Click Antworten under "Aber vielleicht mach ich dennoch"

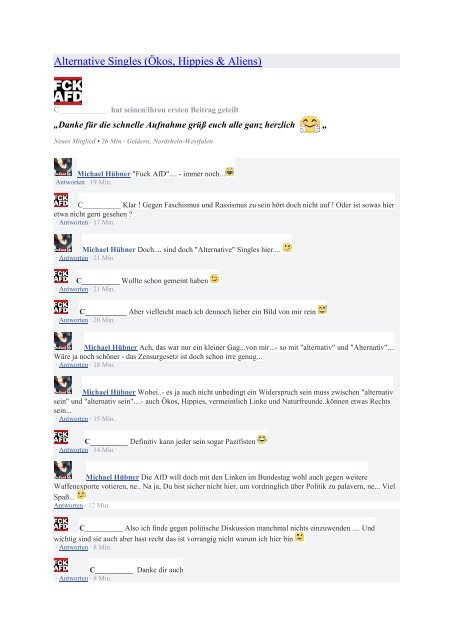[x=73, y=320]
